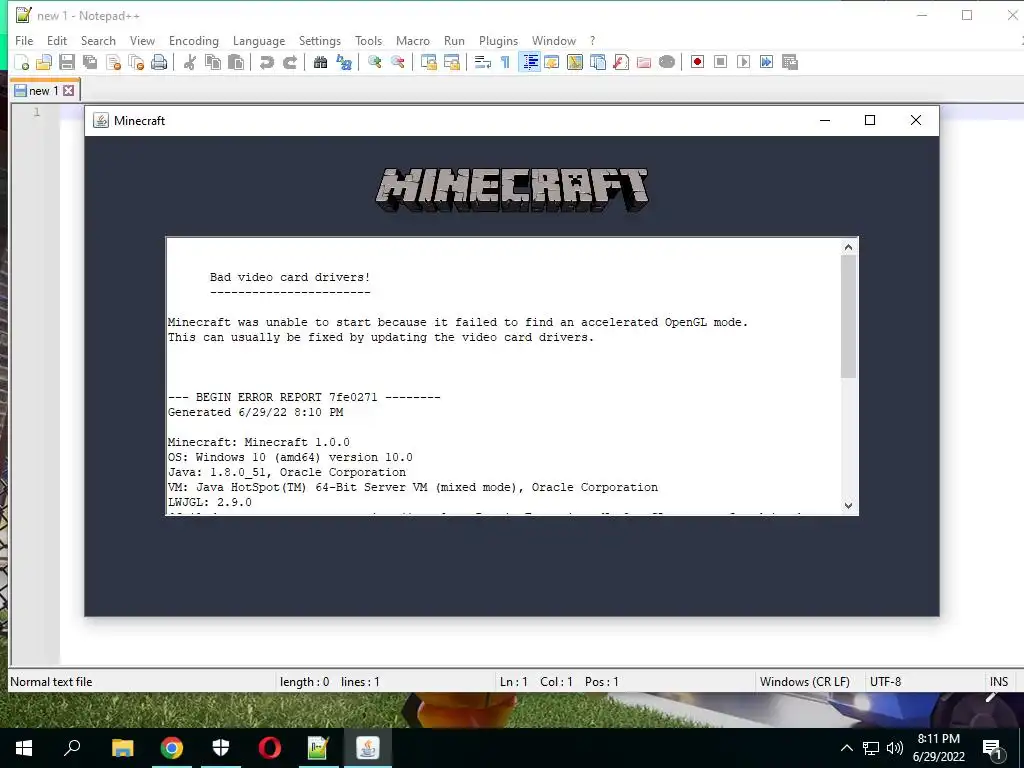Image resolution: width=1024 pixels, height=768 pixels.
Task: Click the Open file folder icon
Action: [44, 62]
